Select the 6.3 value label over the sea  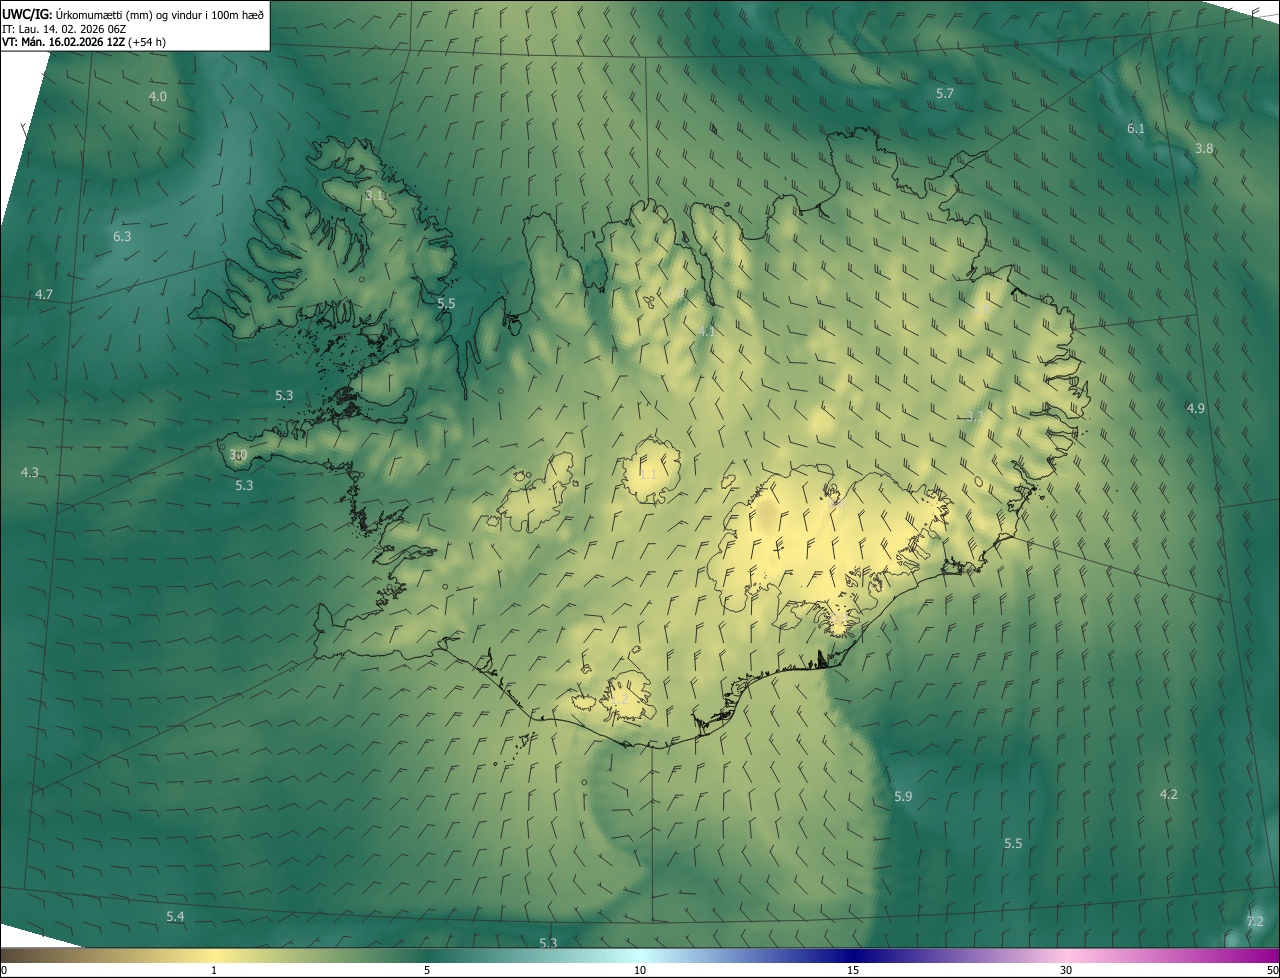[122, 236]
